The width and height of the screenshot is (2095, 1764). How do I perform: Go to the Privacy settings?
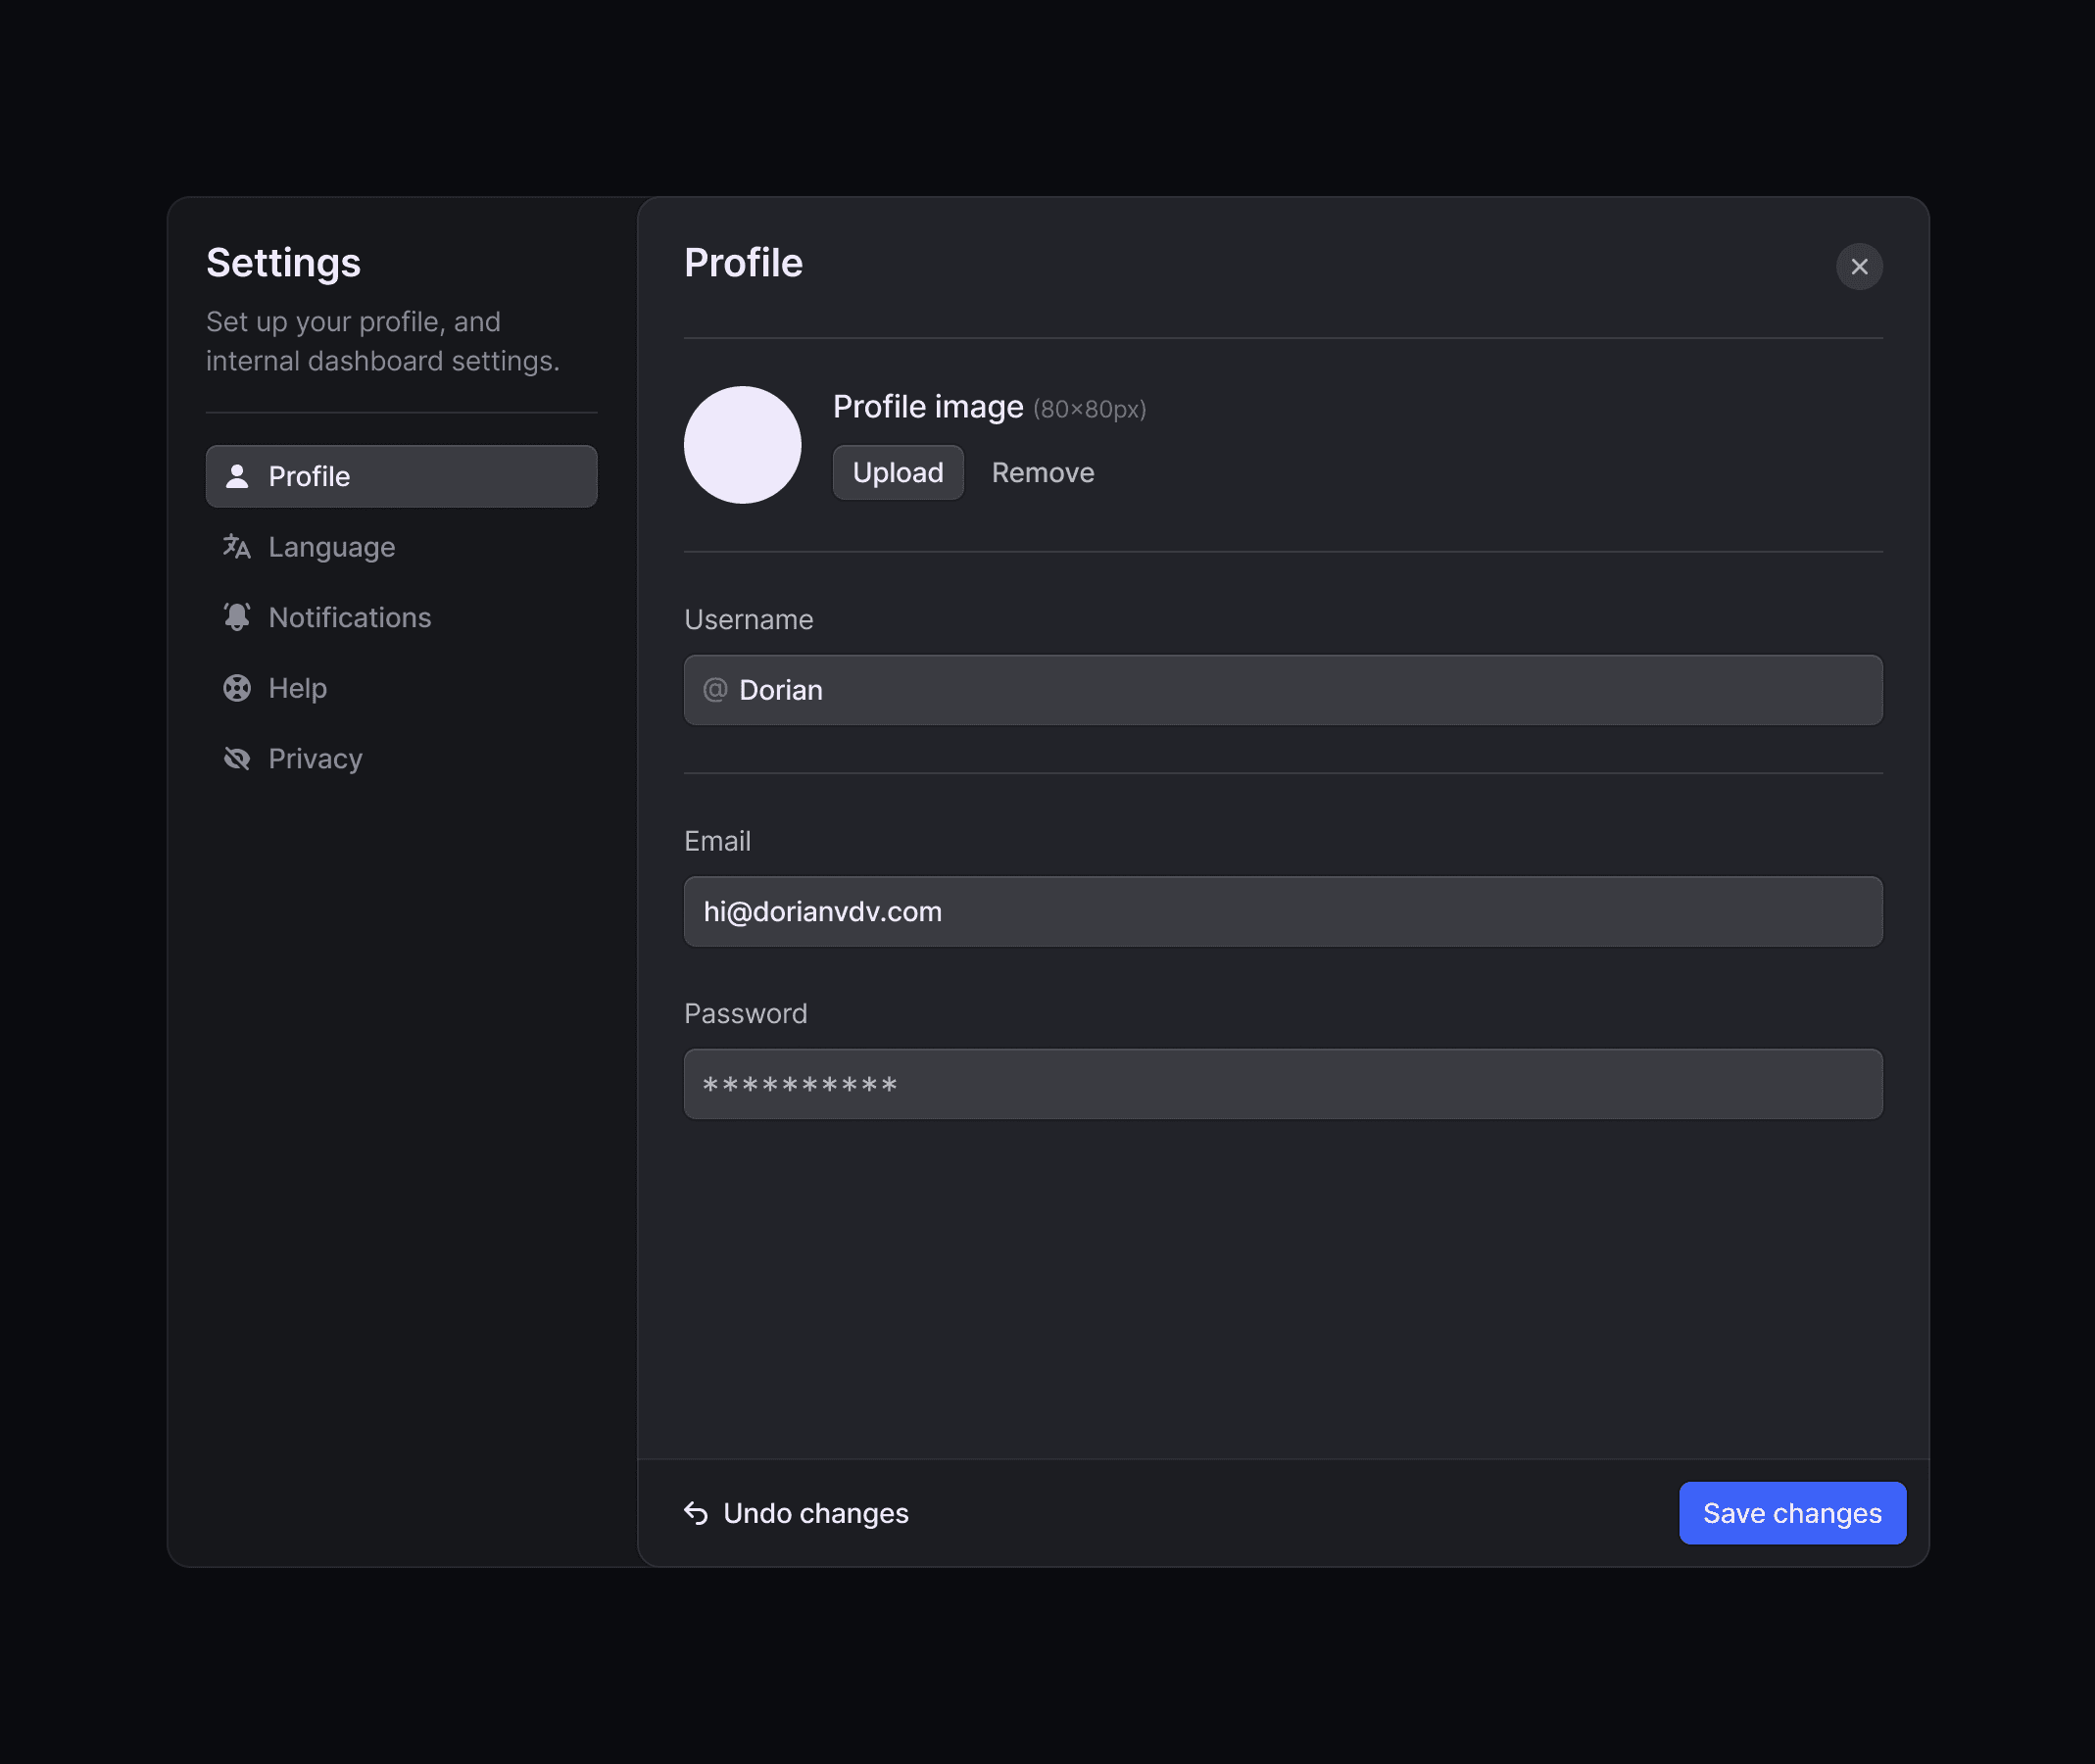(x=315, y=759)
